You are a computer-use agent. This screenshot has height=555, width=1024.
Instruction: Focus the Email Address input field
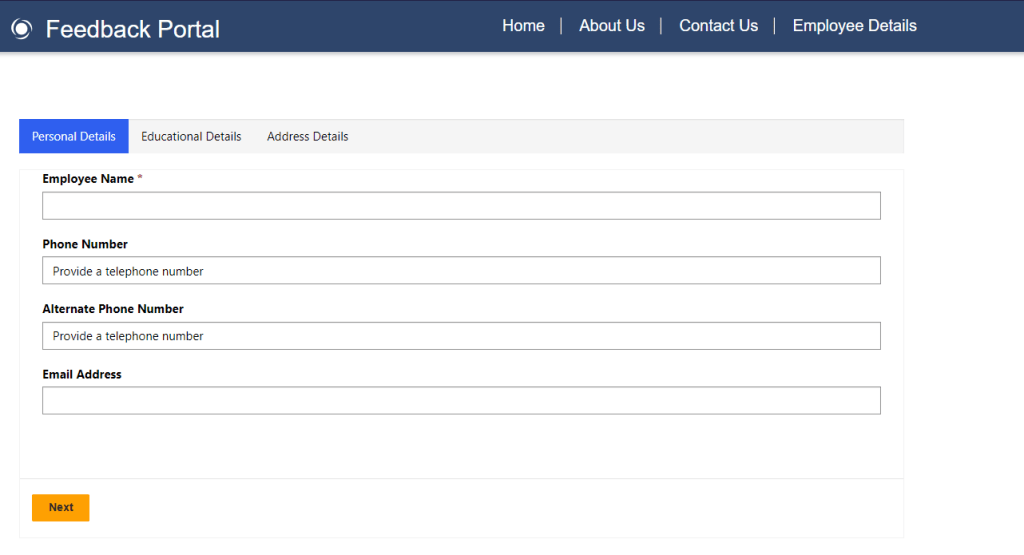pyautogui.click(x=461, y=401)
